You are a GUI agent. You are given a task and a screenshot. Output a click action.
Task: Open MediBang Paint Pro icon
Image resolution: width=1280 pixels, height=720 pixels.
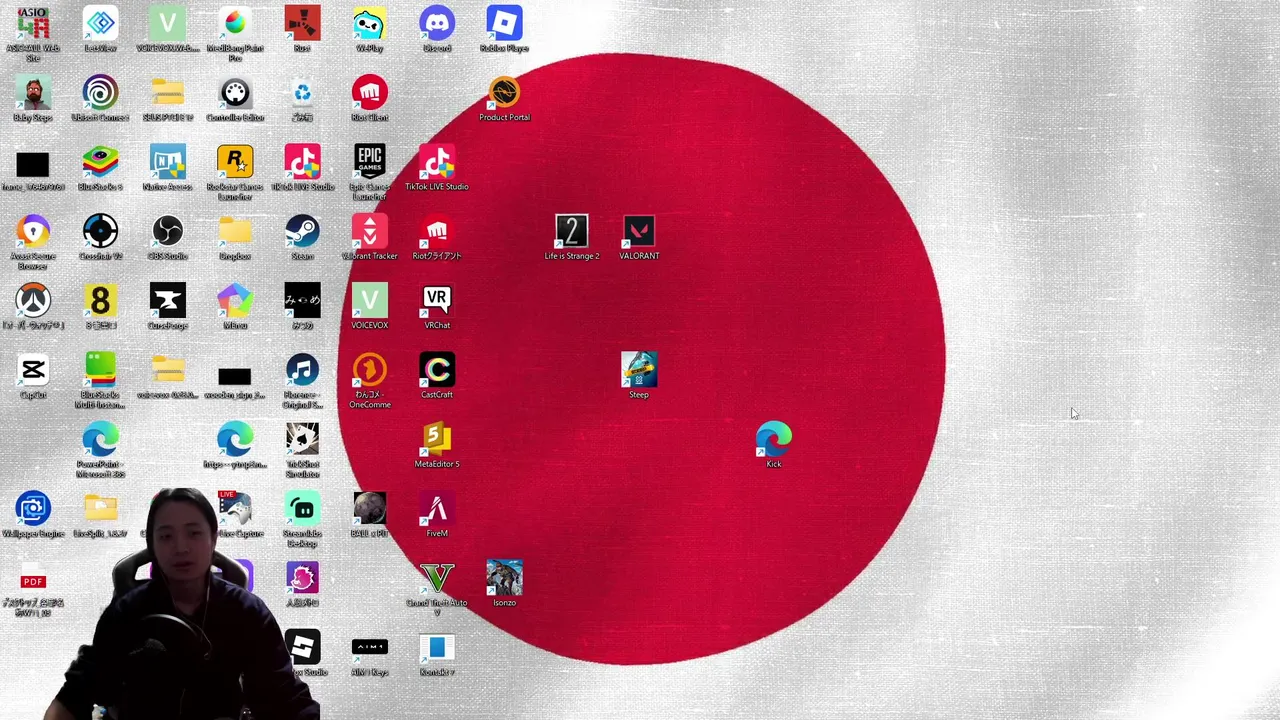[x=235, y=24]
